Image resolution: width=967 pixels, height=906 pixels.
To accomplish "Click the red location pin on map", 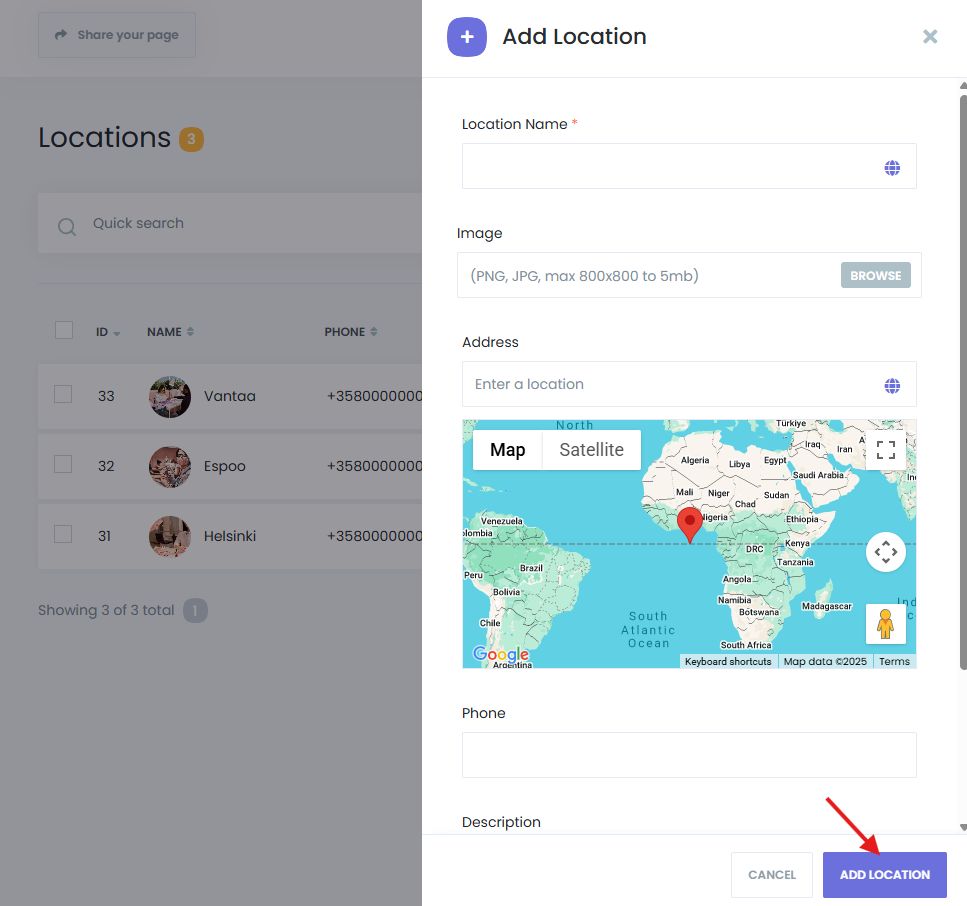I will point(689,524).
